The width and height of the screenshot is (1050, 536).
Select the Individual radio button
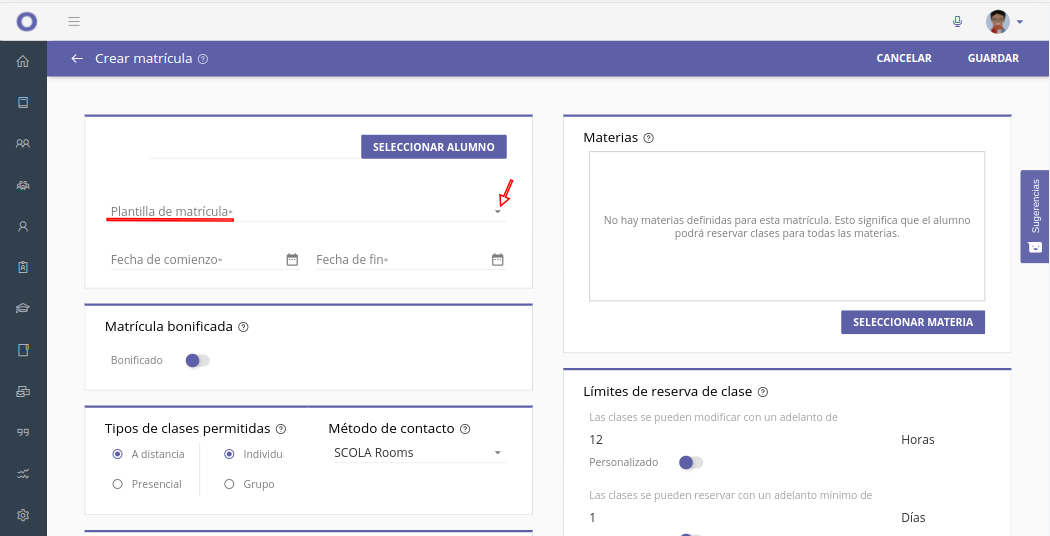tap(229, 454)
